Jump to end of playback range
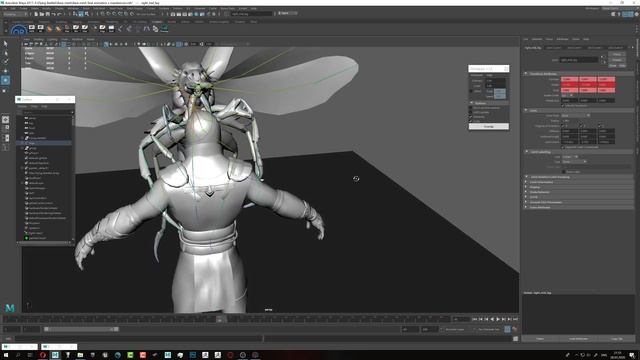Image resolution: width=640 pixels, height=360 pixels. [x=515, y=319]
